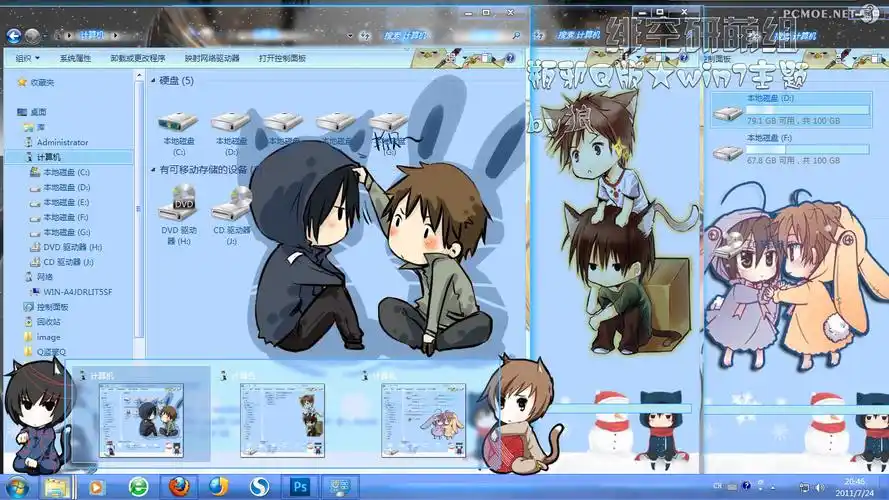The height and width of the screenshot is (500, 889).
Task: Launch Firefox from the taskbar
Action: point(179,487)
